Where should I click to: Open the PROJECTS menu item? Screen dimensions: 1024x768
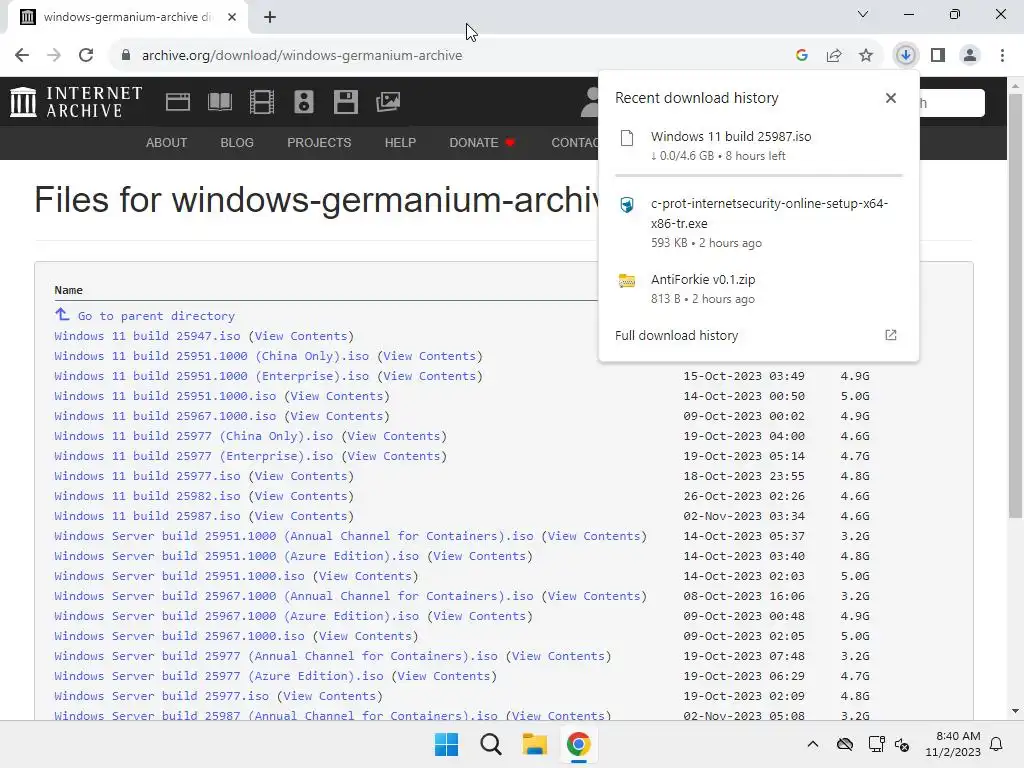coord(319,142)
